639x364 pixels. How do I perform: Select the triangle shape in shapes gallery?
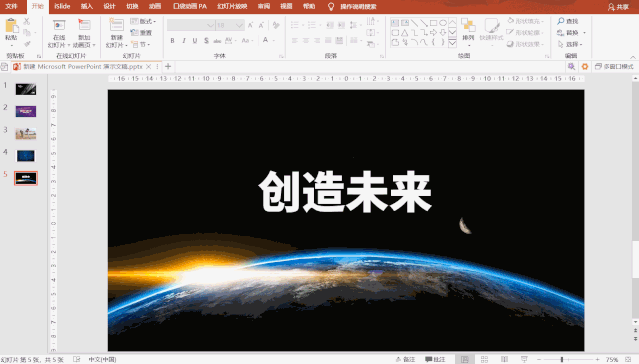(405, 33)
